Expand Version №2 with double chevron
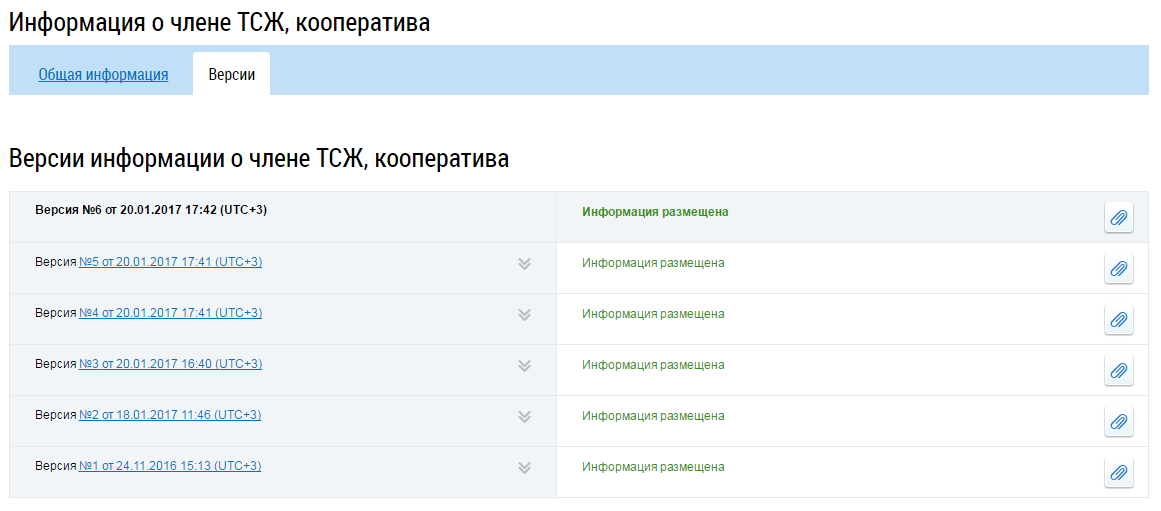 pos(524,417)
